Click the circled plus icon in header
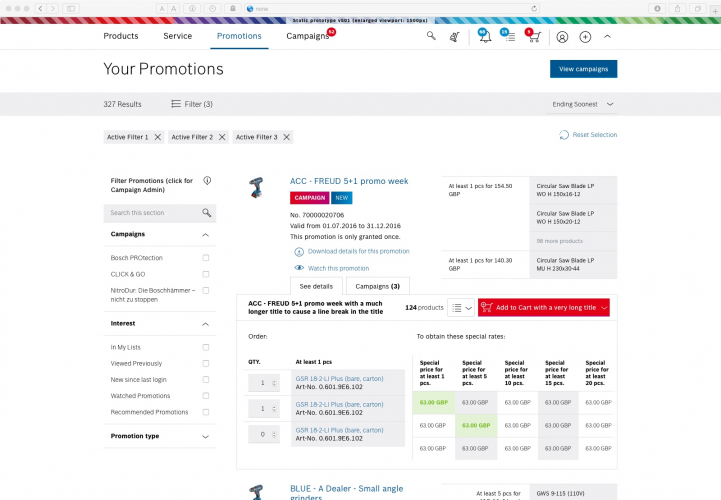721x500 pixels. (x=585, y=37)
